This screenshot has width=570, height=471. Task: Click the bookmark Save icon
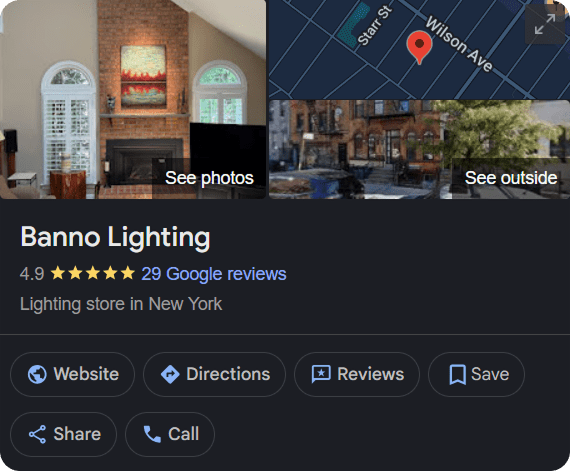pyautogui.click(x=457, y=375)
